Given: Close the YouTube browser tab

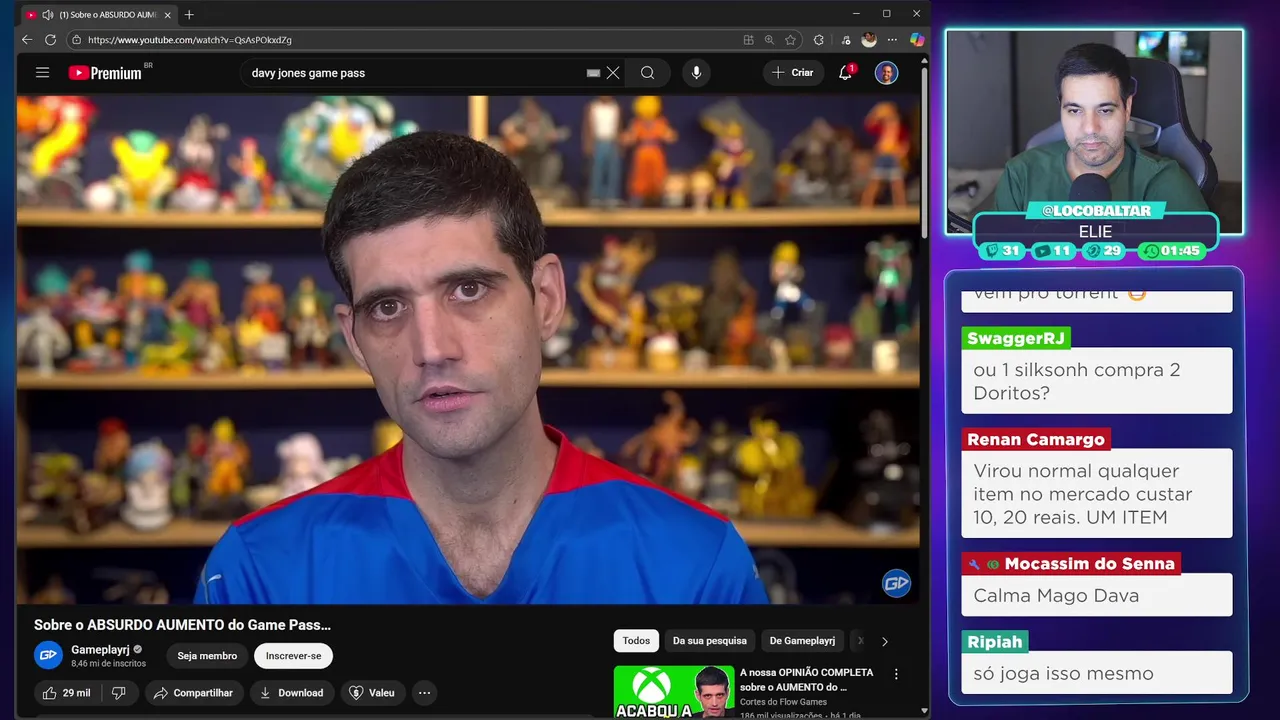Looking at the screenshot, I should 167,15.
